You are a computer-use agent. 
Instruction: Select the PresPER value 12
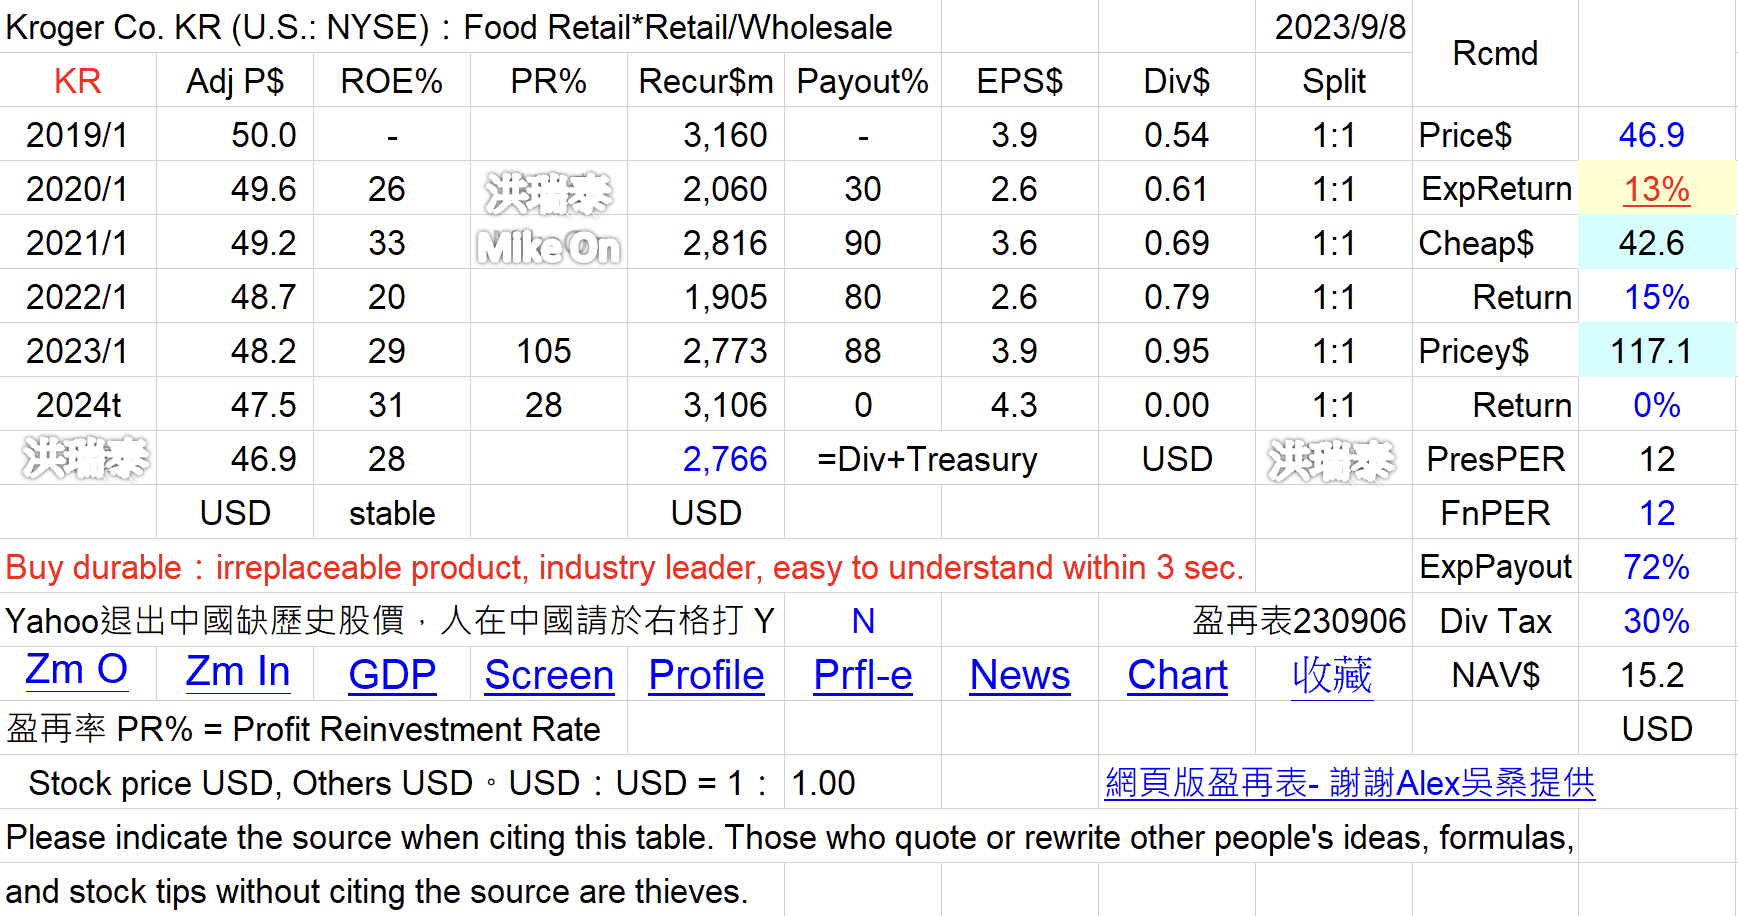[x=1657, y=459]
